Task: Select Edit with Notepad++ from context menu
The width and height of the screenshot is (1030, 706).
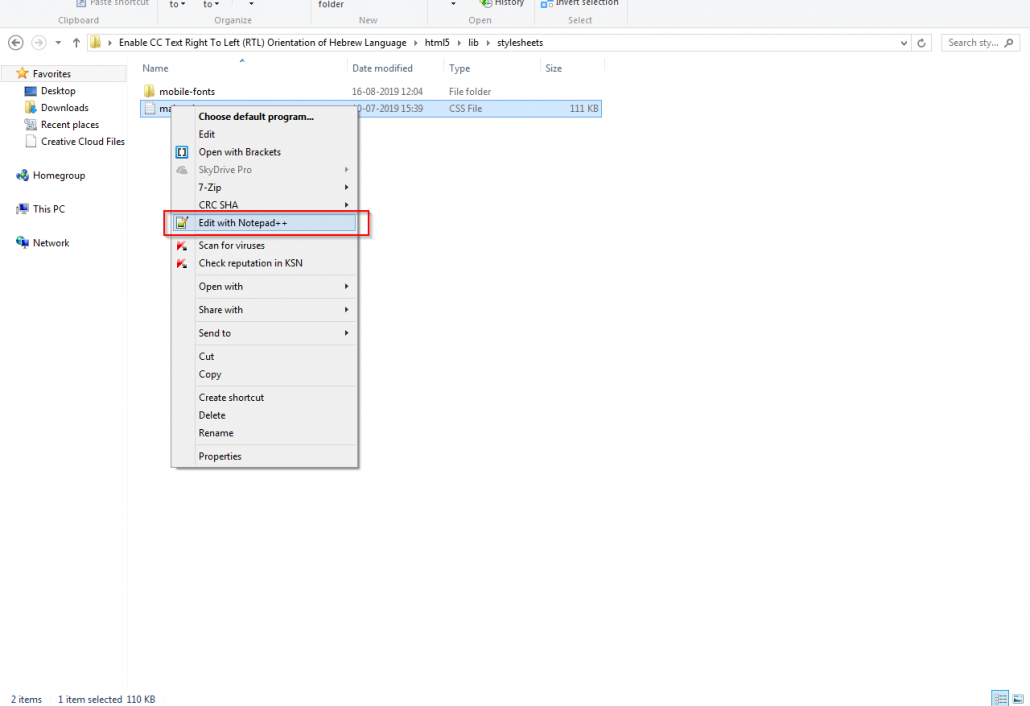Action: [x=243, y=223]
